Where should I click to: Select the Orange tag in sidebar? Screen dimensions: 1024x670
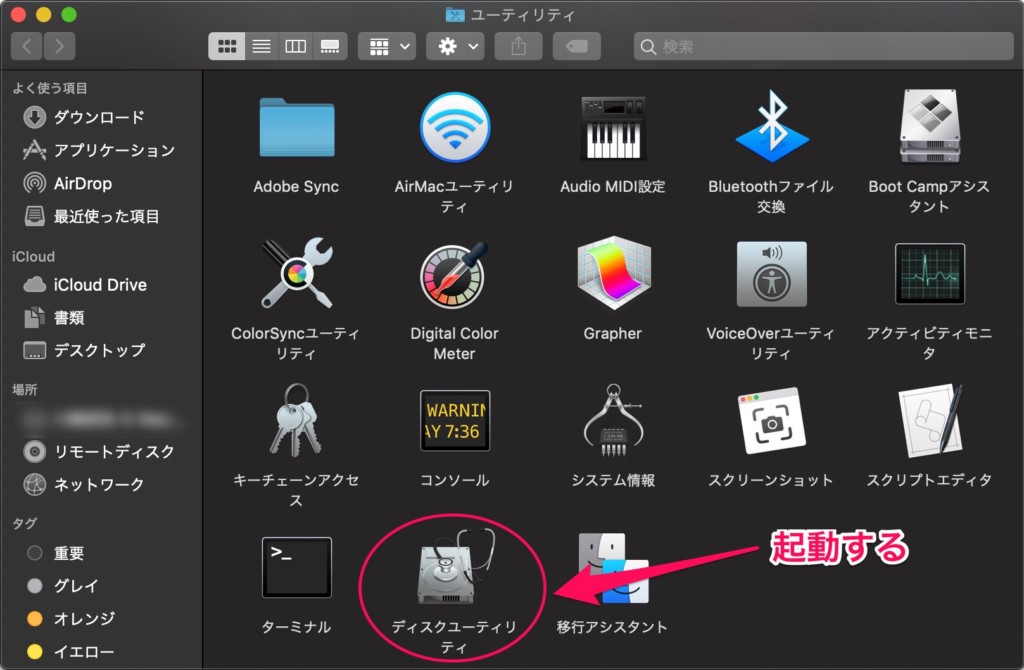pos(84,618)
